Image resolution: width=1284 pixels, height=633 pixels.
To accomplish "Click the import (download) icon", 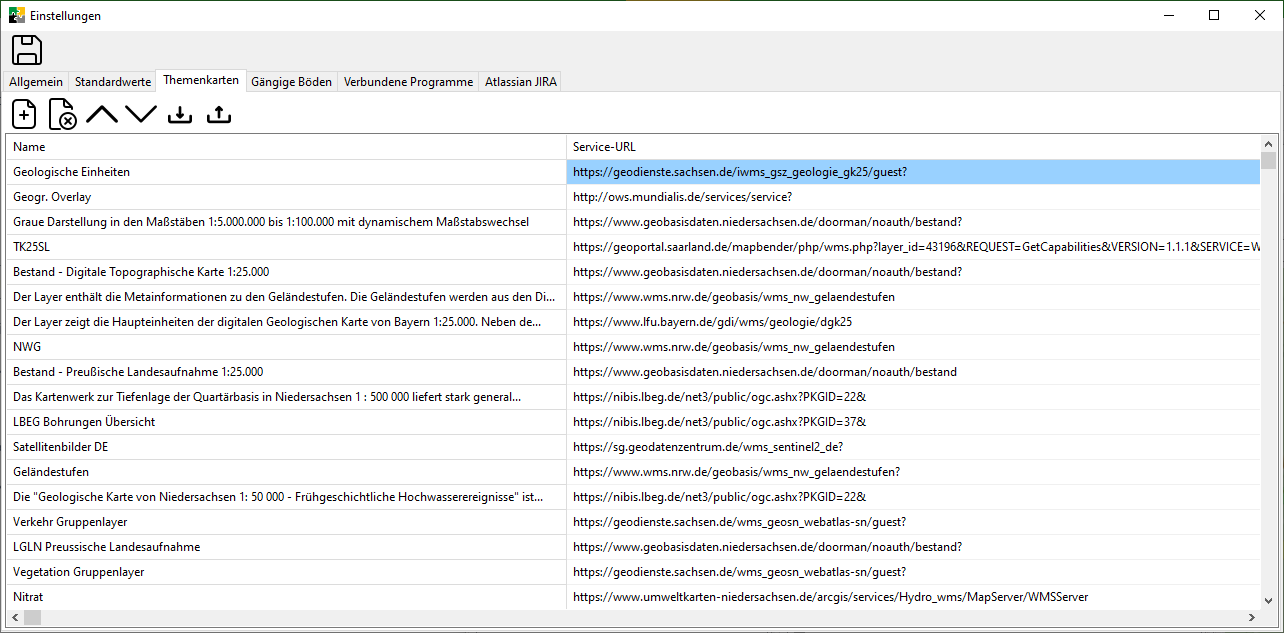I will pyautogui.click(x=180, y=114).
